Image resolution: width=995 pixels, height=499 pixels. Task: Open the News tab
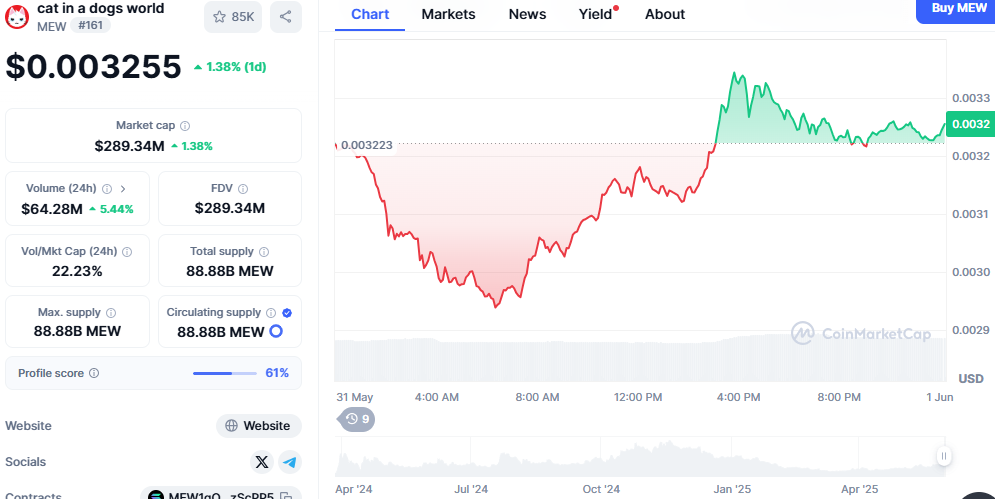527,14
